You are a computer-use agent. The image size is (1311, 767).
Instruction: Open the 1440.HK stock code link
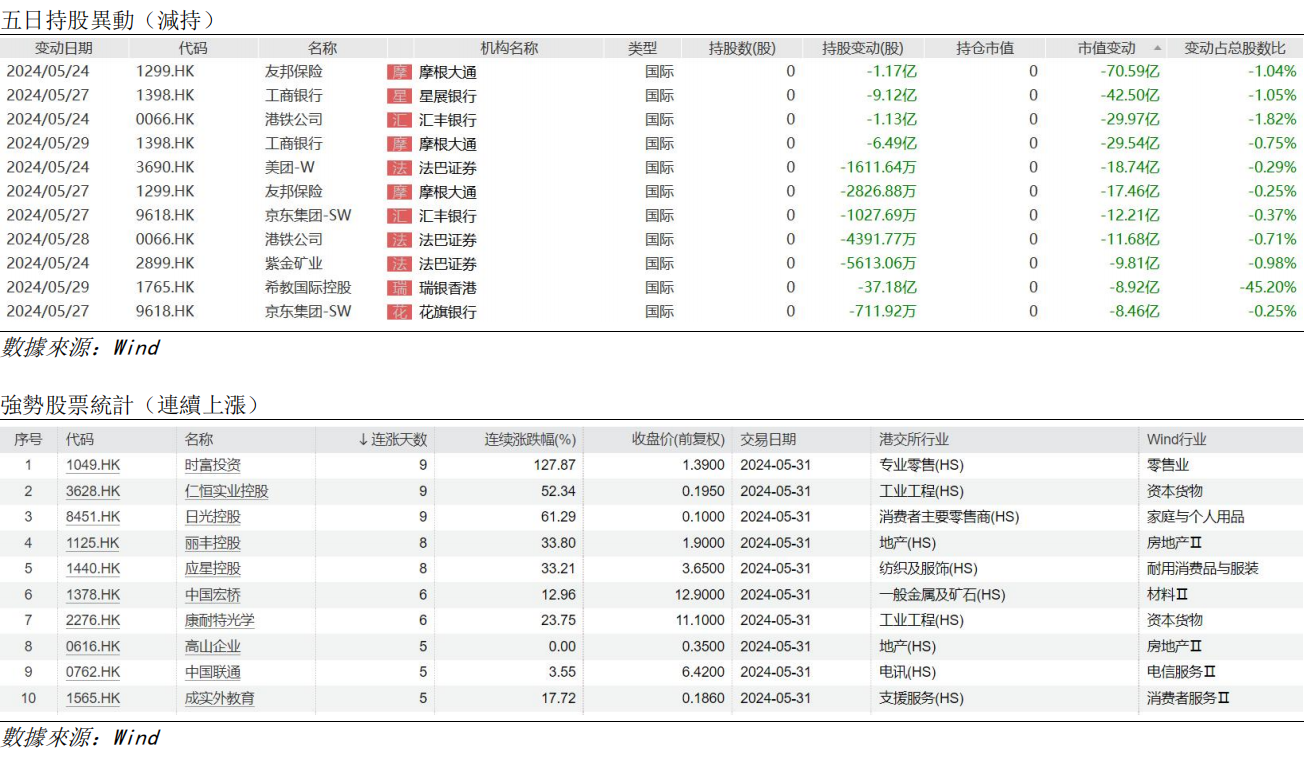coord(93,568)
